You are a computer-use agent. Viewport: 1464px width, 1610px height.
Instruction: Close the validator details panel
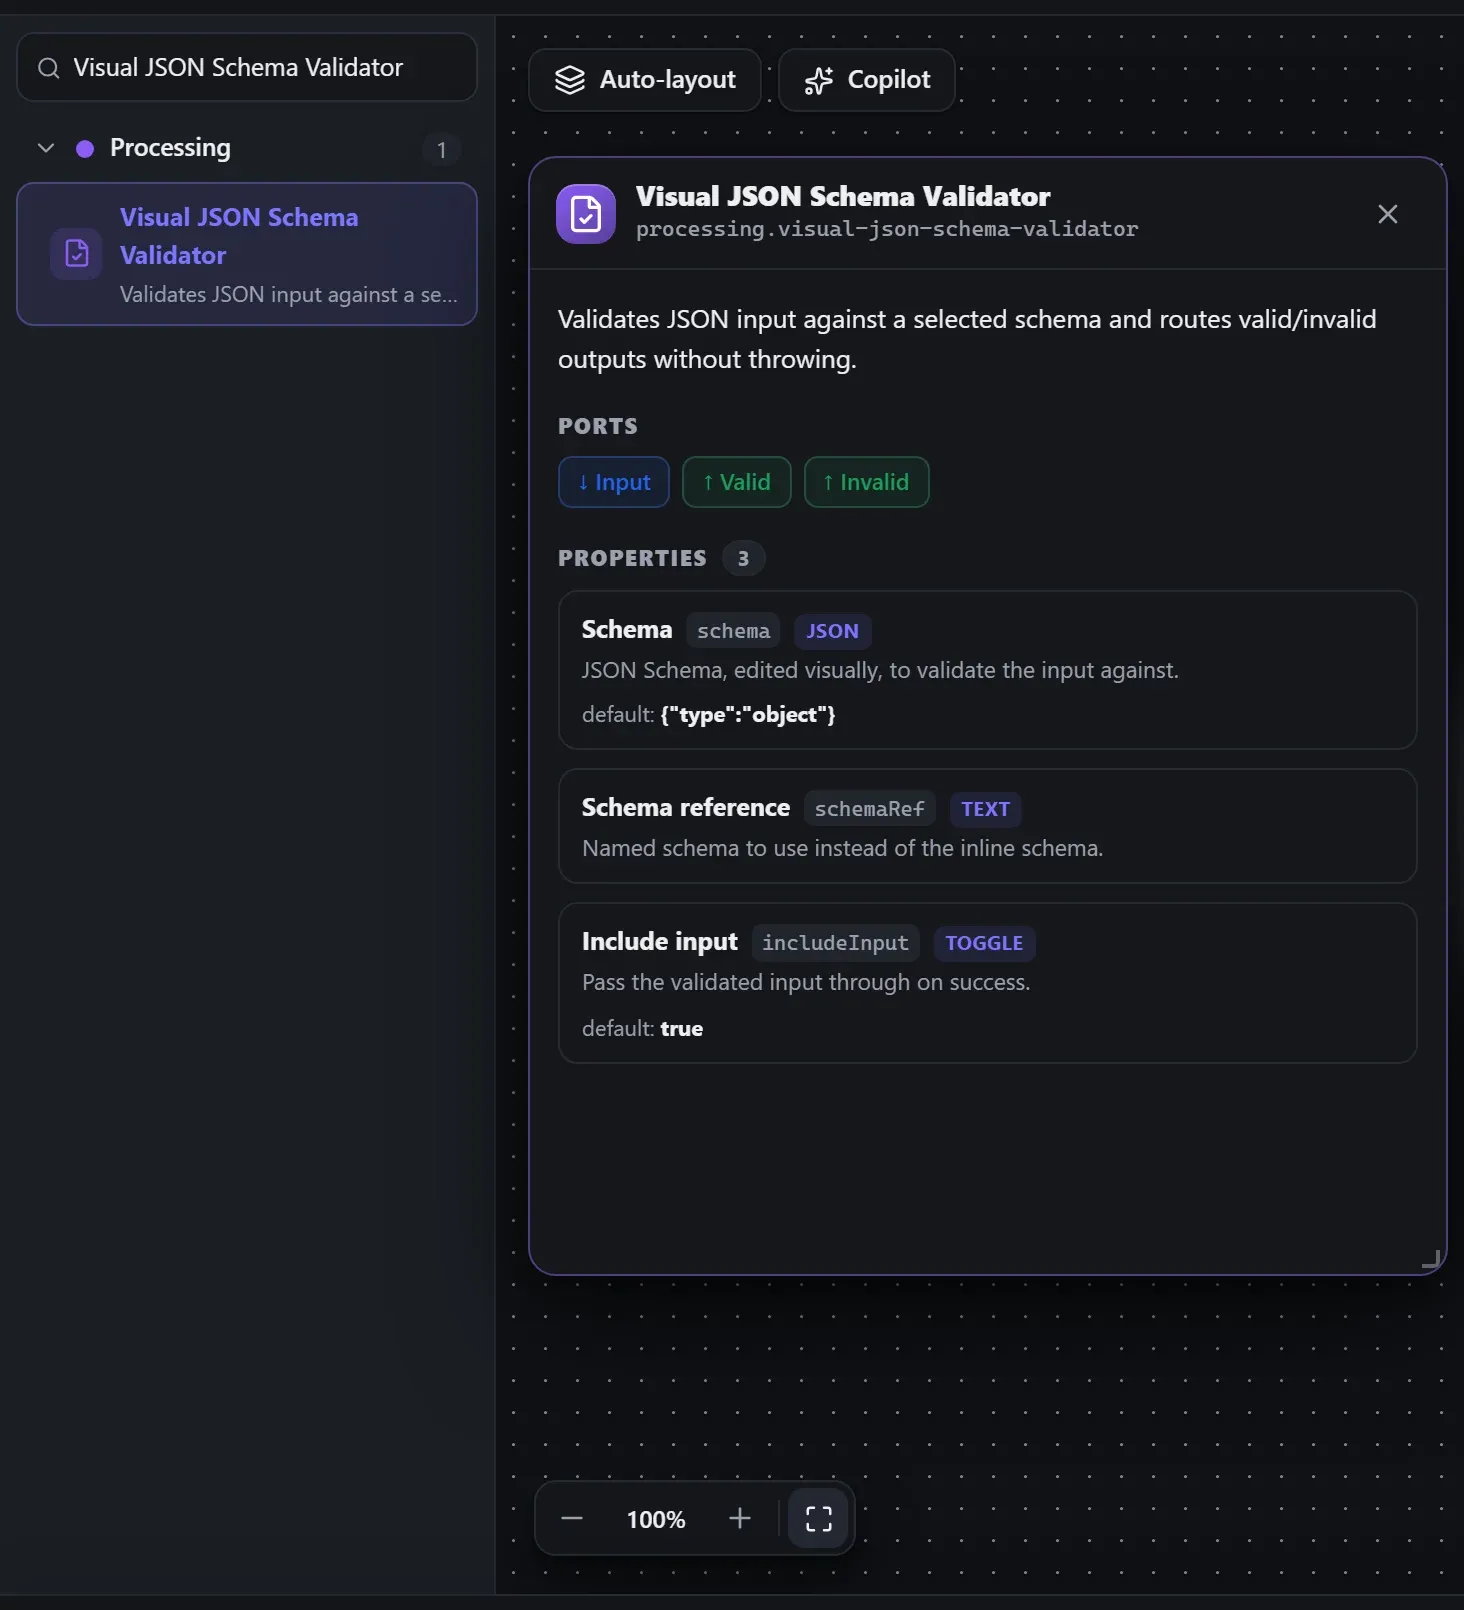coord(1388,214)
